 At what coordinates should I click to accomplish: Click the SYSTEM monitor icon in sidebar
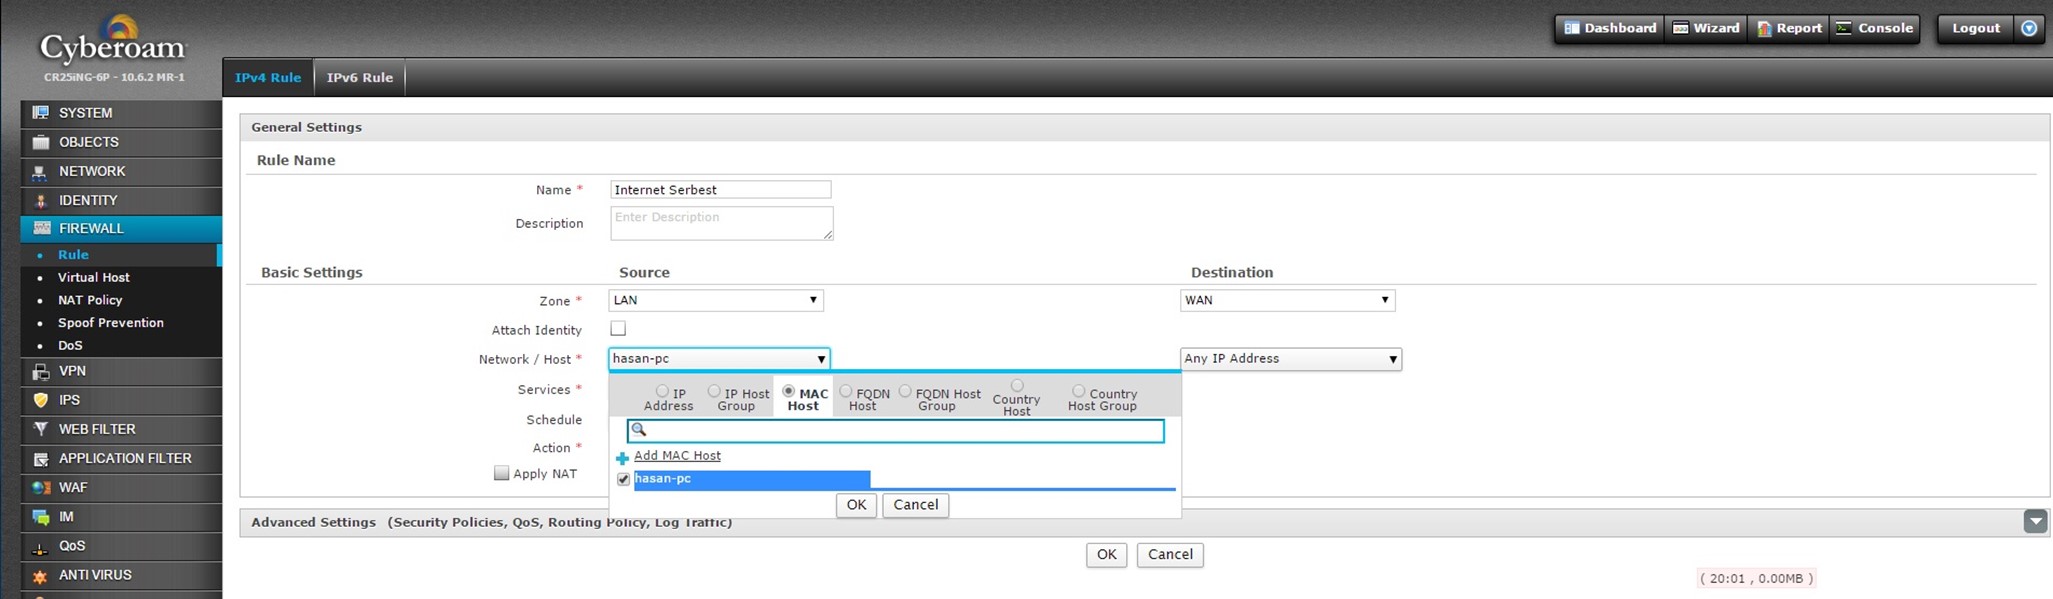point(40,113)
